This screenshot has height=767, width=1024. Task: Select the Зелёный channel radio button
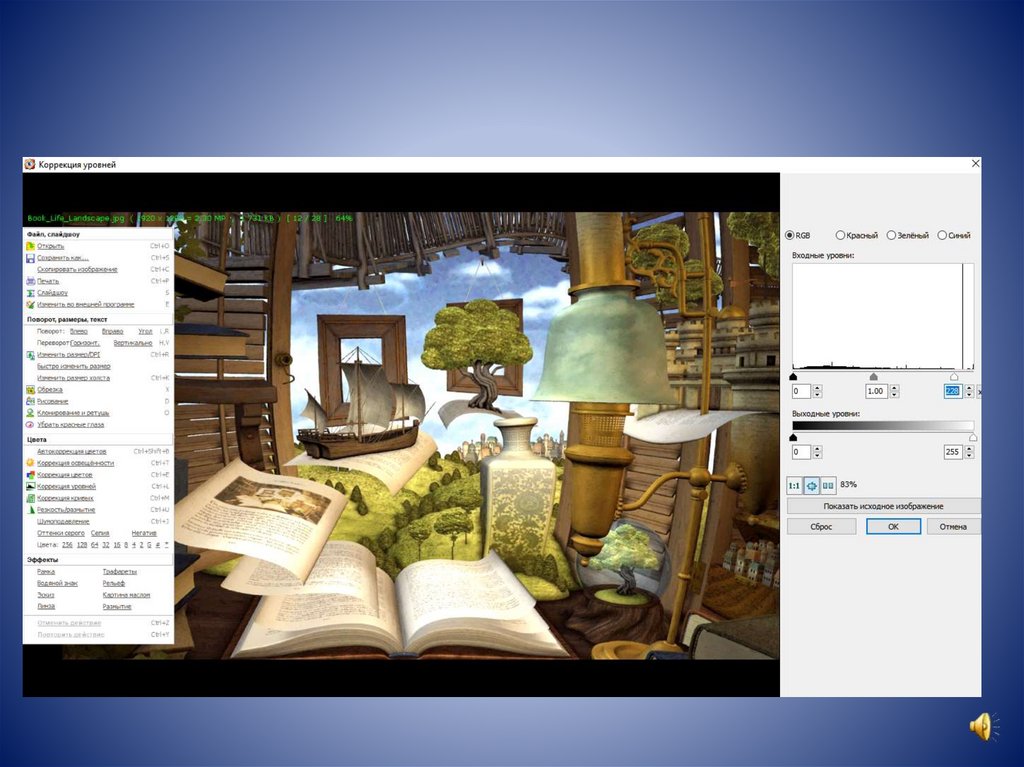coord(891,235)
